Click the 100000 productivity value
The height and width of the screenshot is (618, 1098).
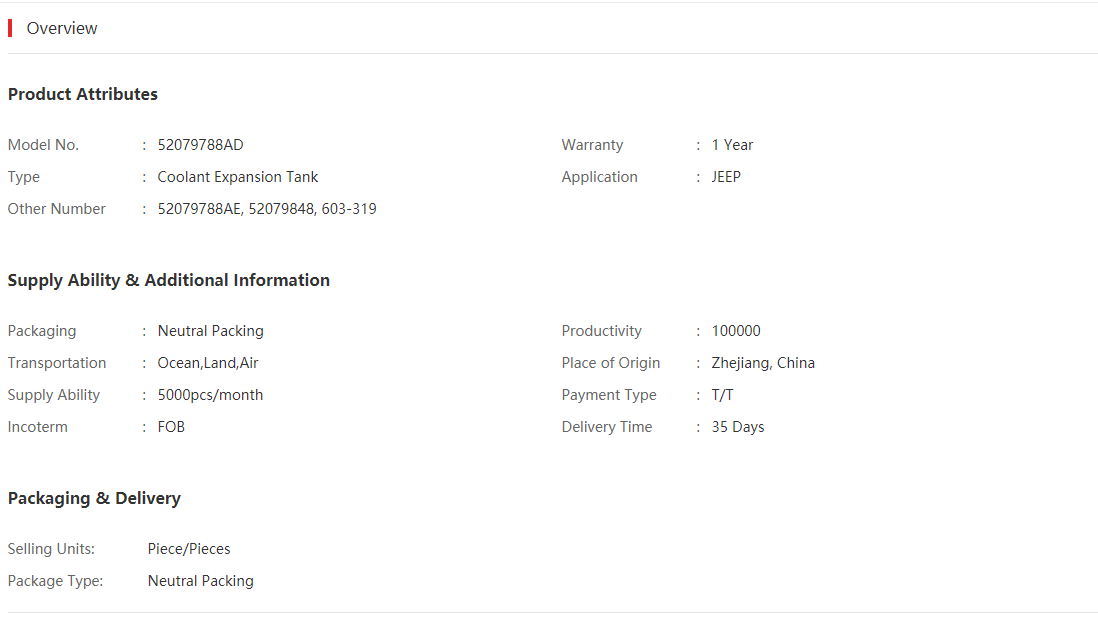coord(736,331)
